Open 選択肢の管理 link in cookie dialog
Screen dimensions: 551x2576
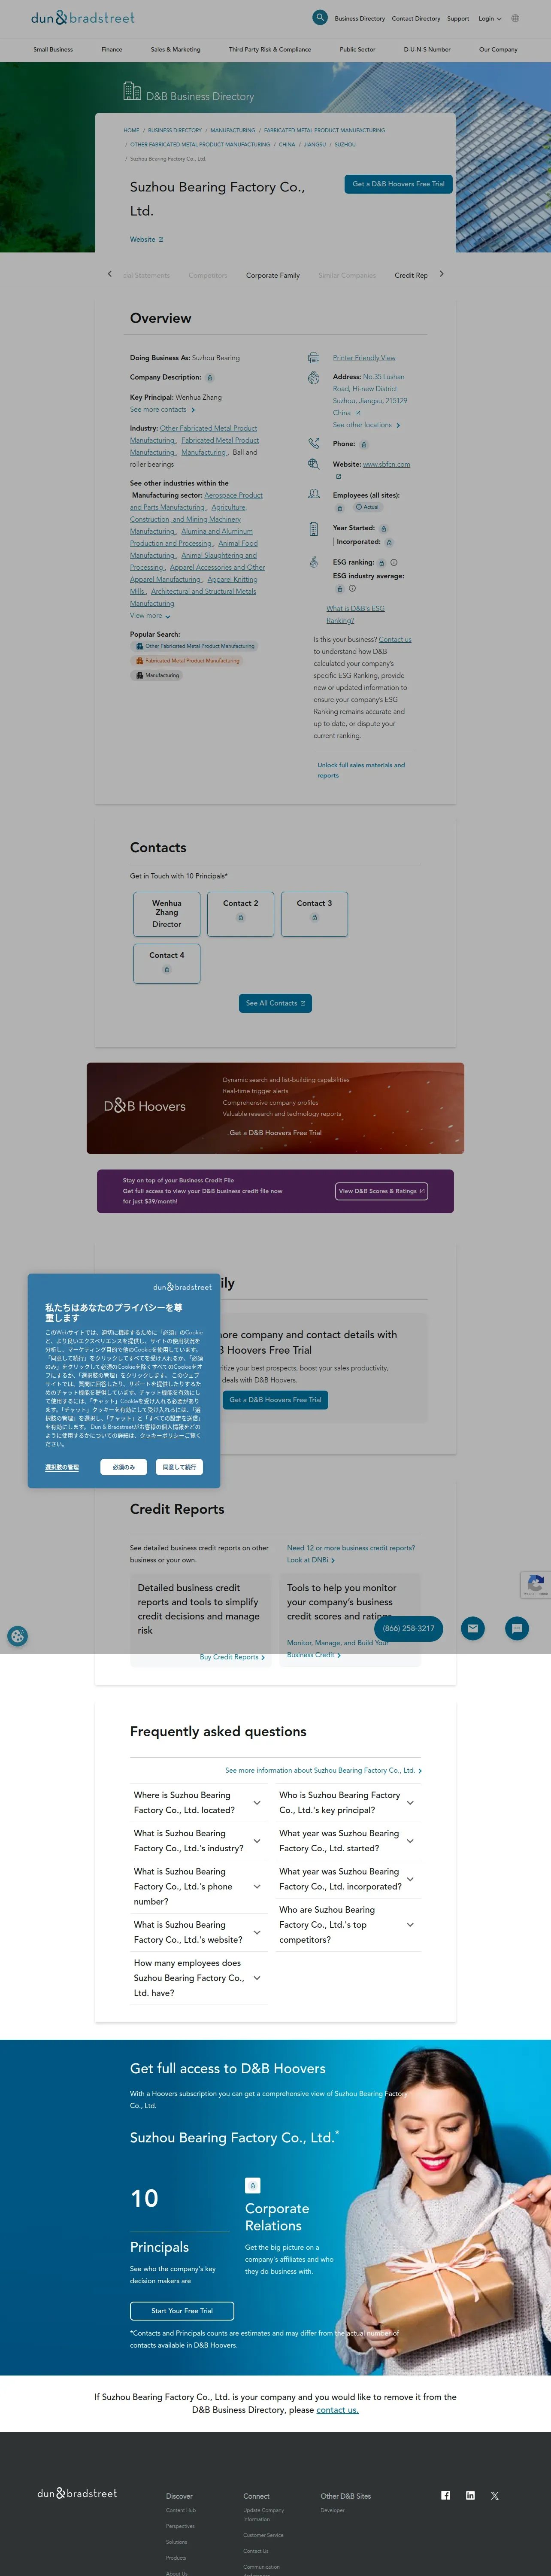[62, 1467]
